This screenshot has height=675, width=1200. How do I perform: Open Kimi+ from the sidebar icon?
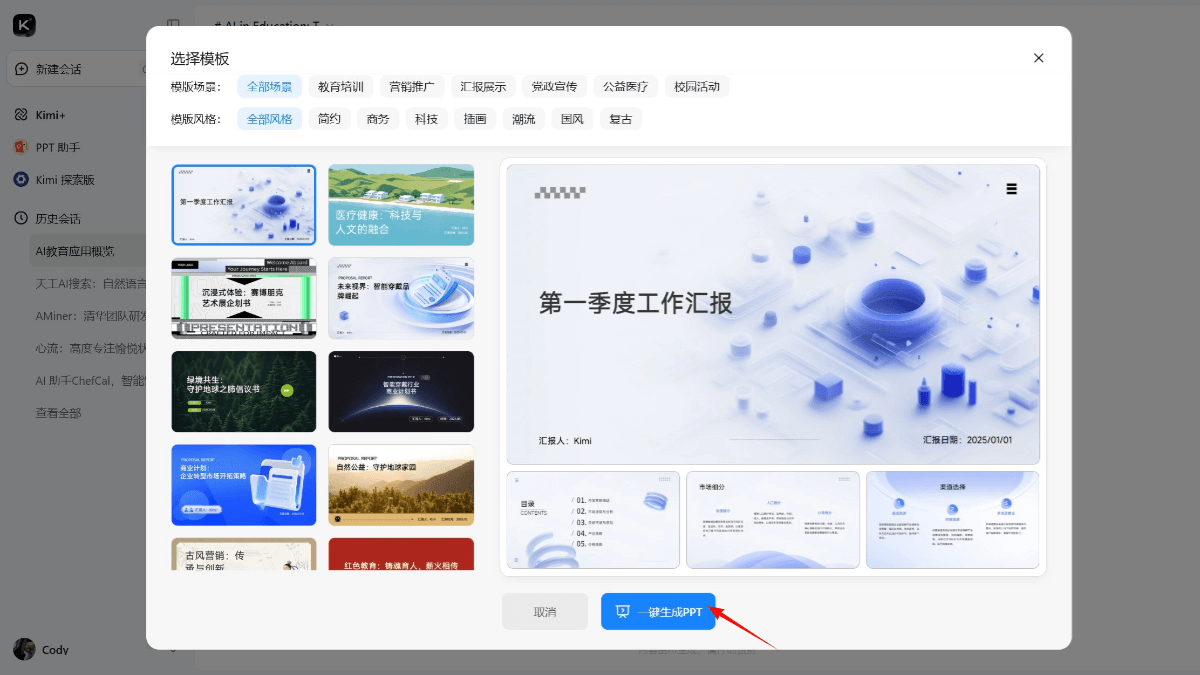click(x=21, y=115)
